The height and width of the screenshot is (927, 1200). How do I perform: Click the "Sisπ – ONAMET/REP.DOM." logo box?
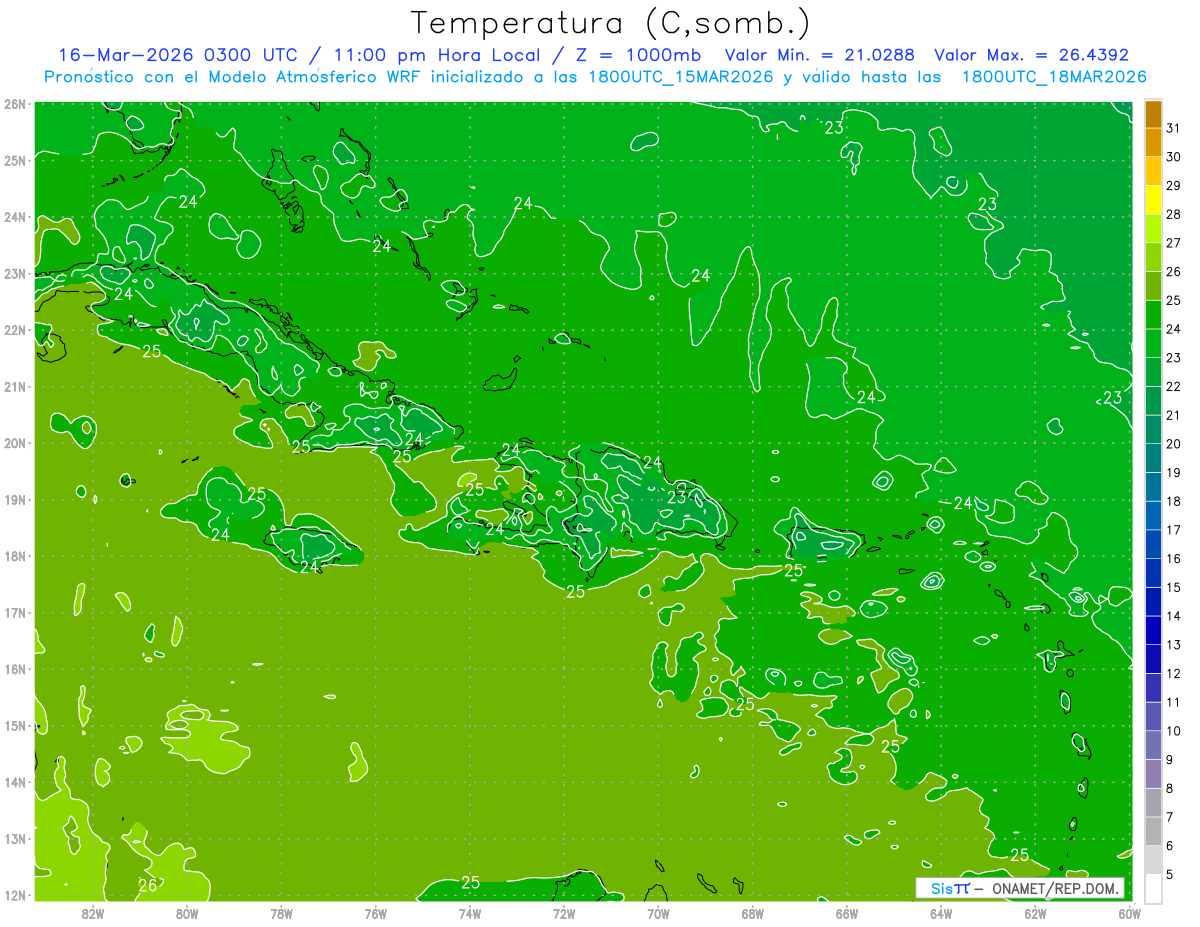[1020, 888]
